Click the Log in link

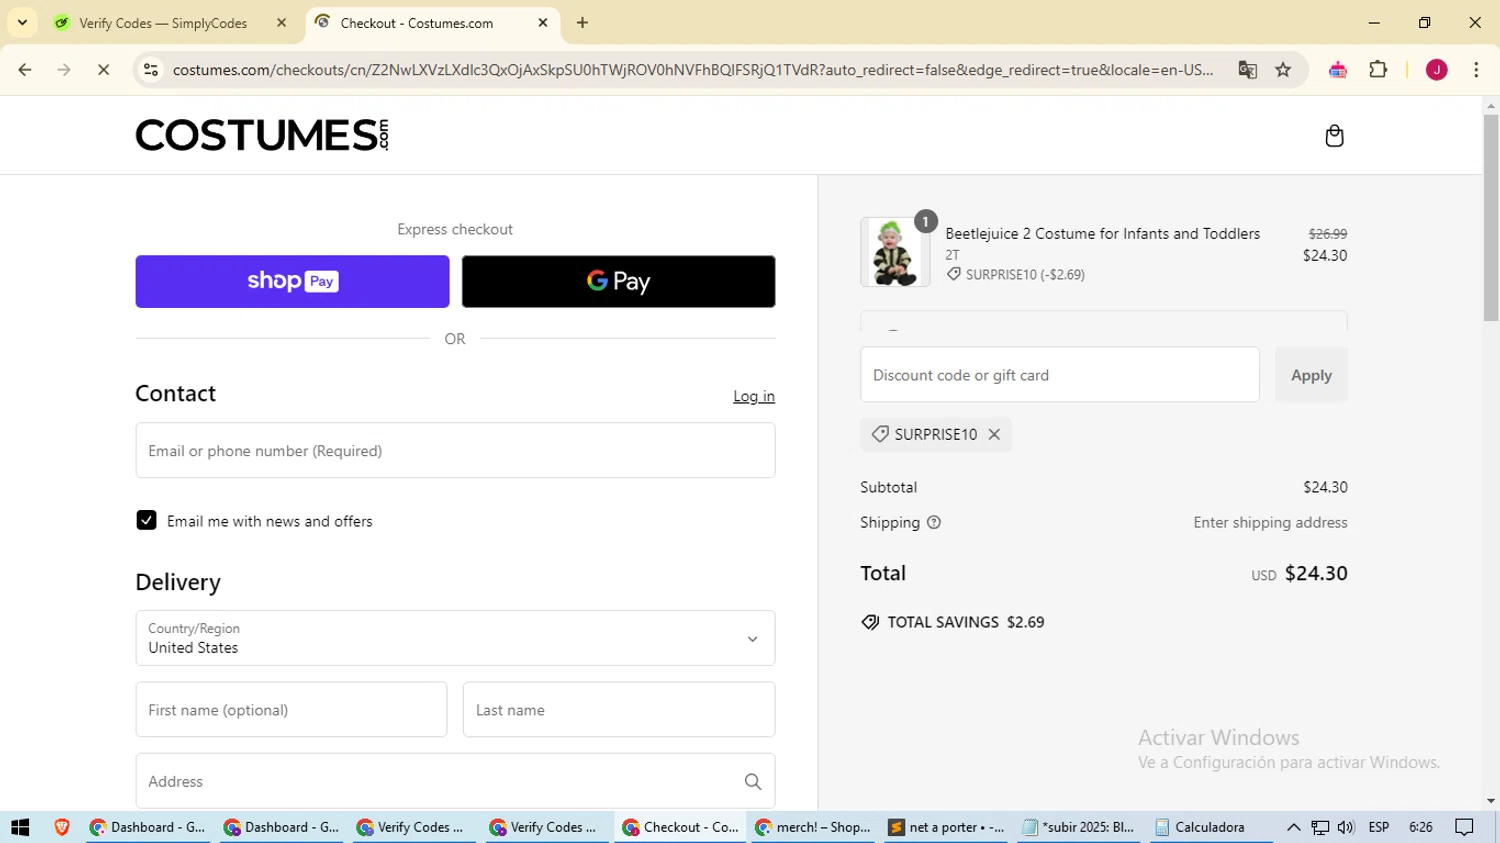click(x=754, y=396)
